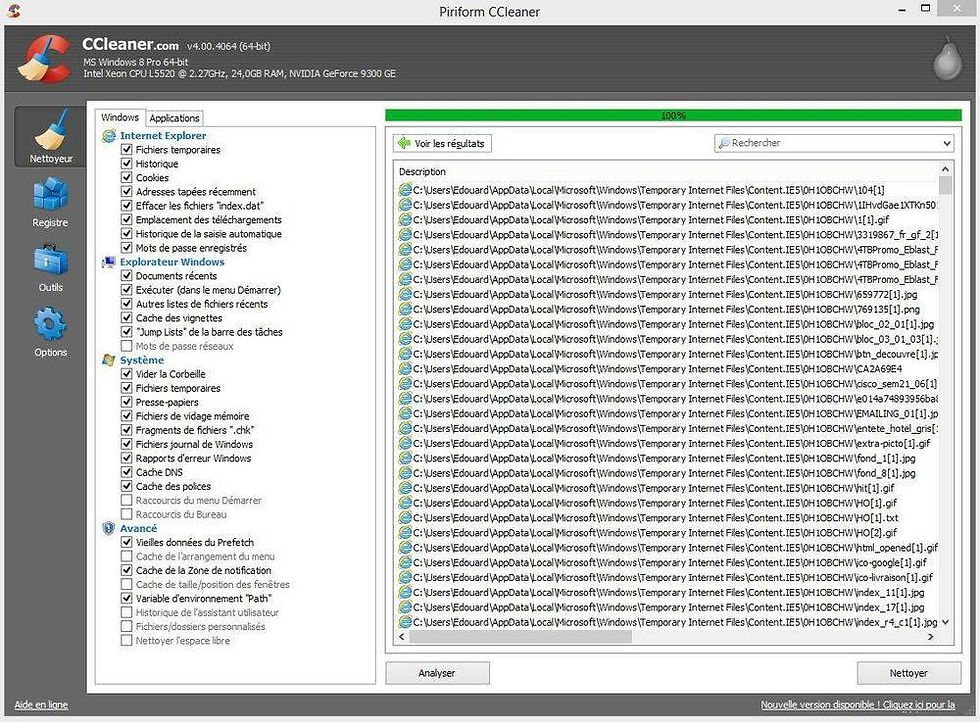Click the CCleaner logo in the header

pyautogui.click(x=44, y=60)
